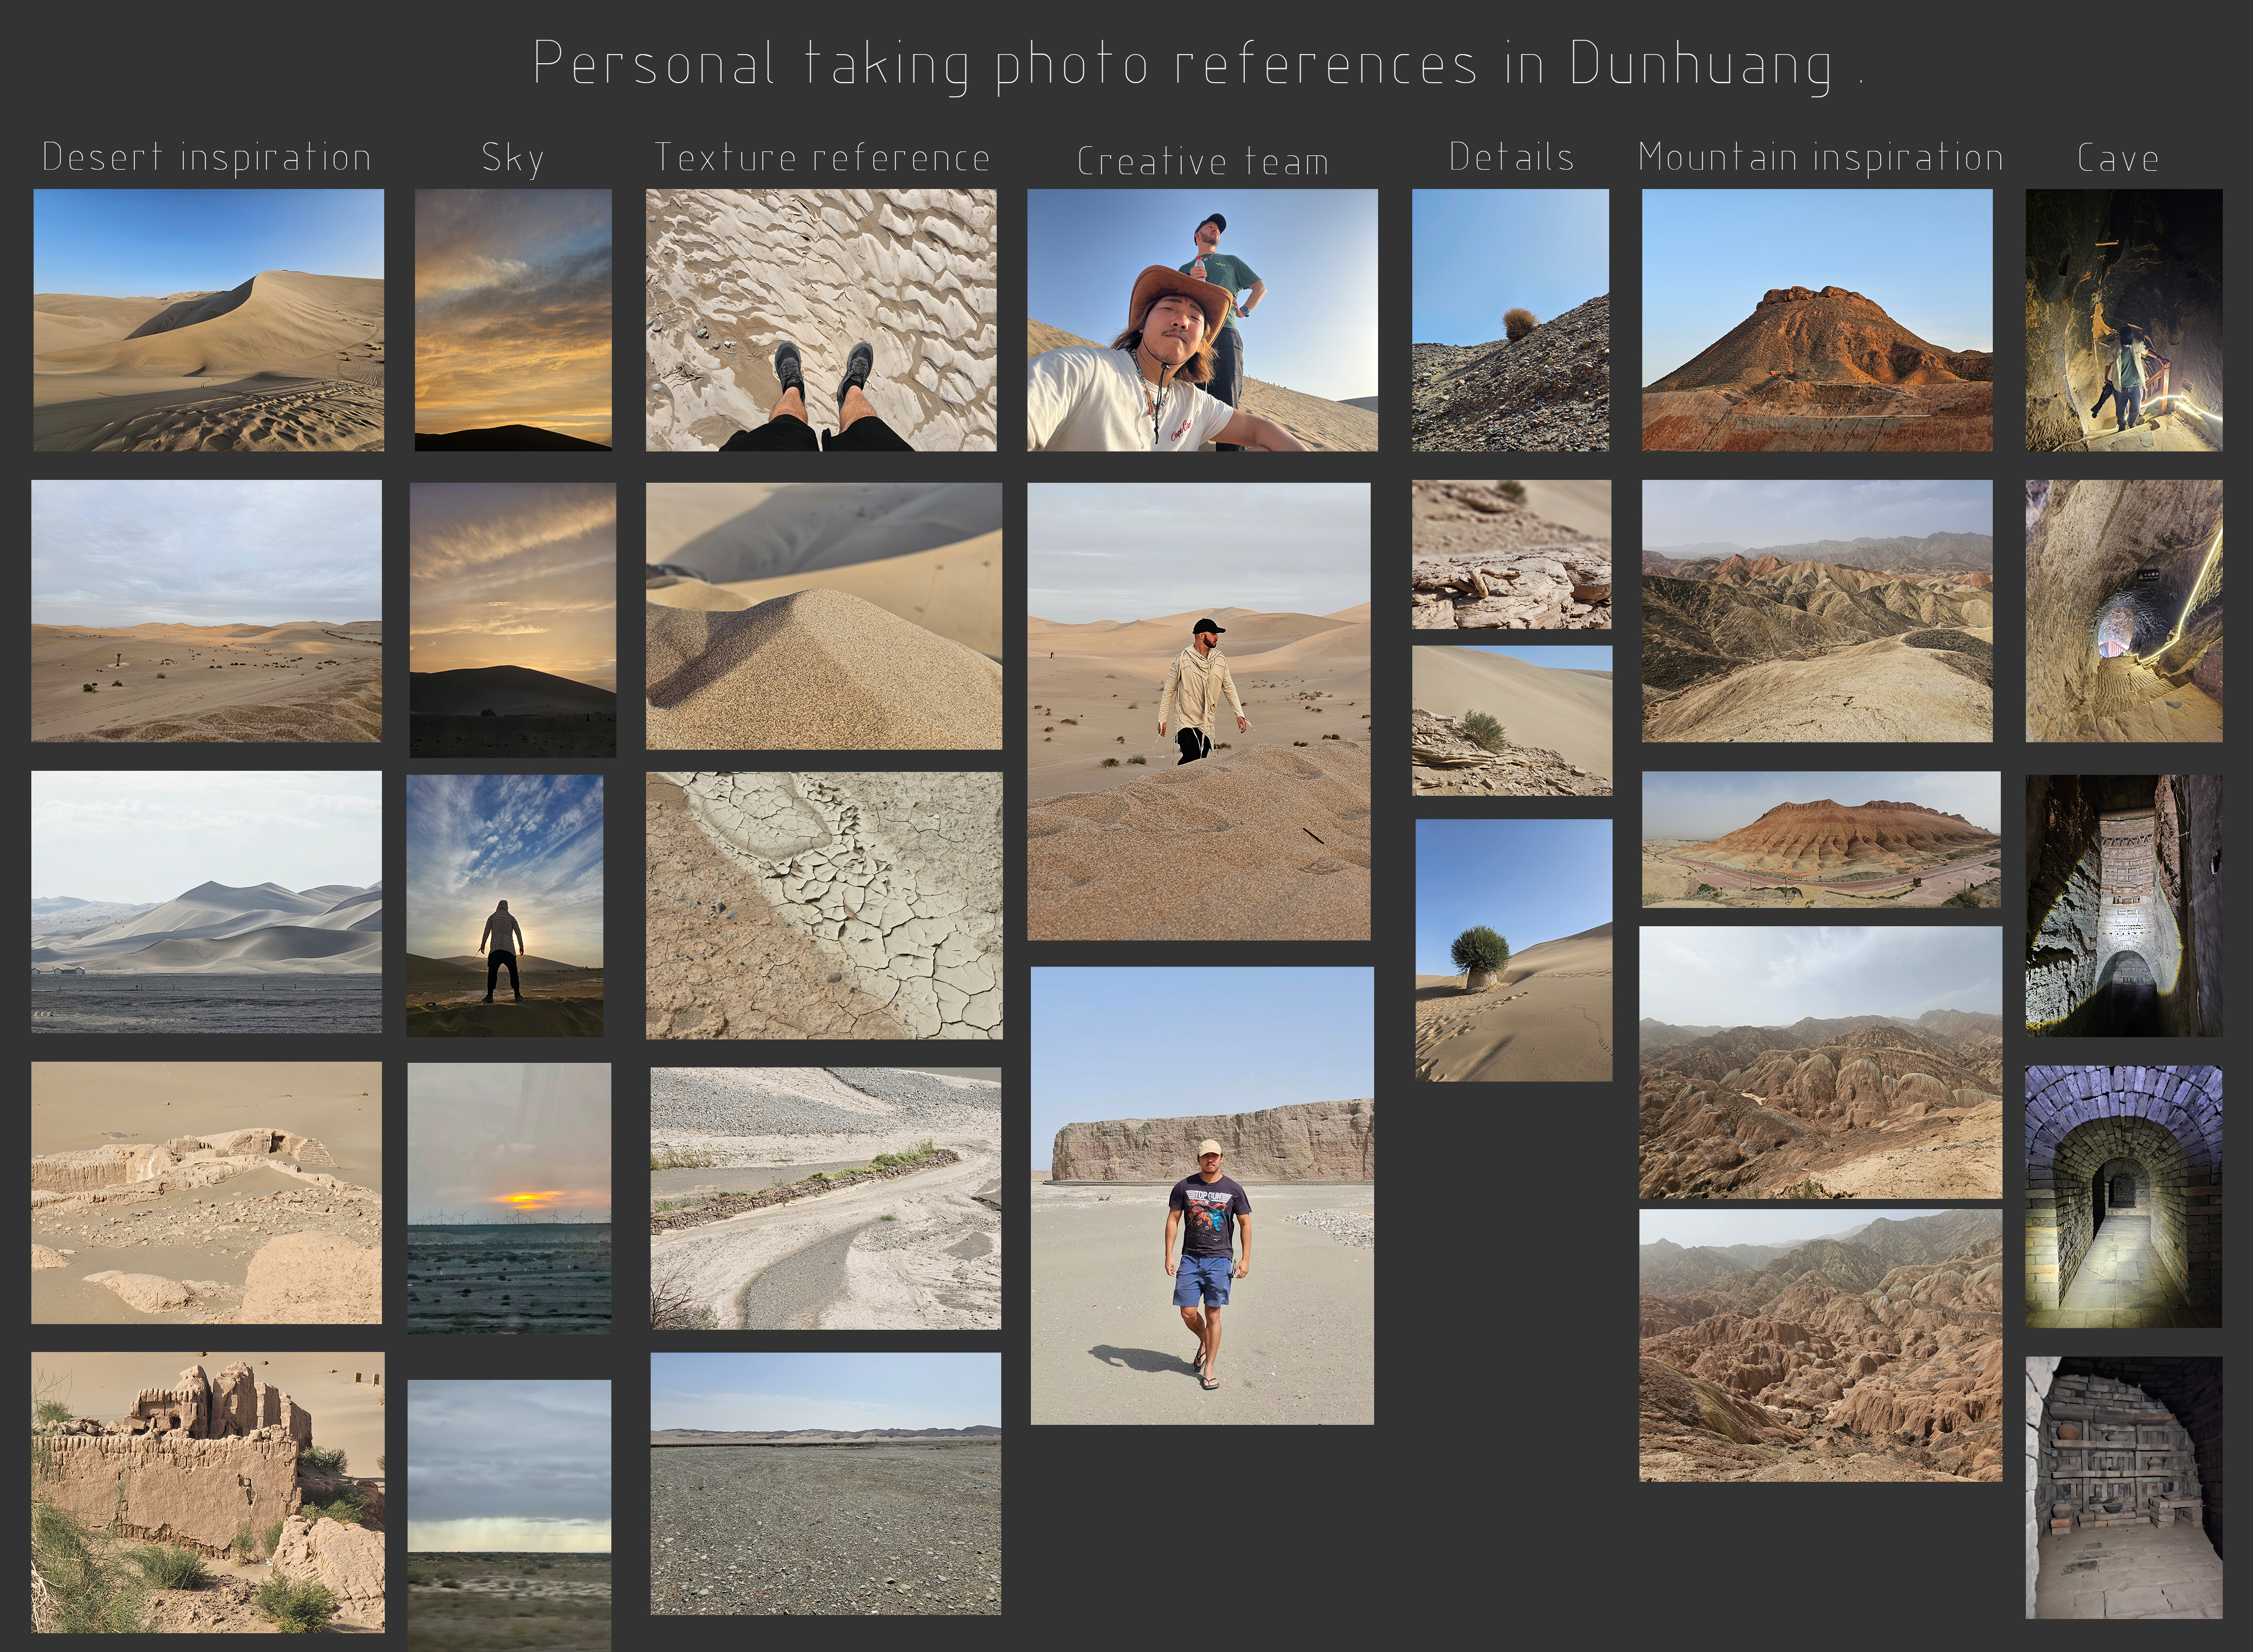Image resolution: width=2253 pixels, height=1652 pixels.
Task: Click the sand dune photo under Desert inspiration
Action: pos(208,319)
